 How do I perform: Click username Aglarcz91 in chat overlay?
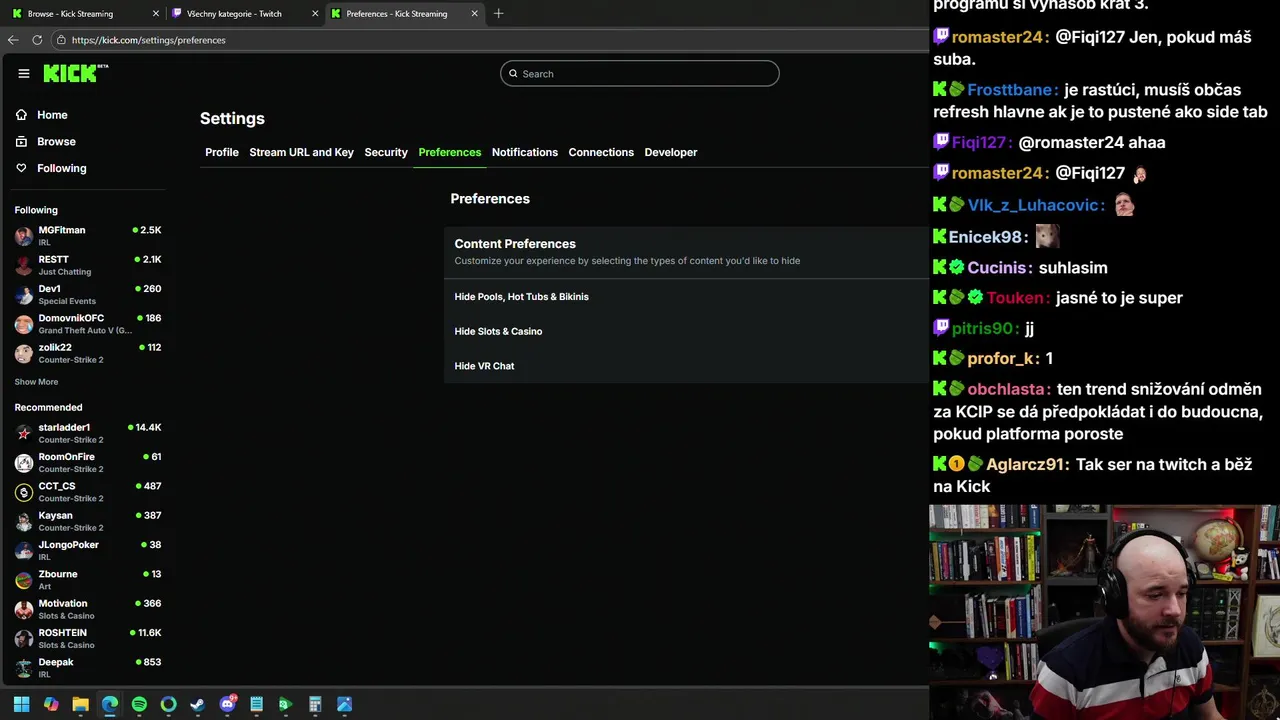(x=1027, y=464)
